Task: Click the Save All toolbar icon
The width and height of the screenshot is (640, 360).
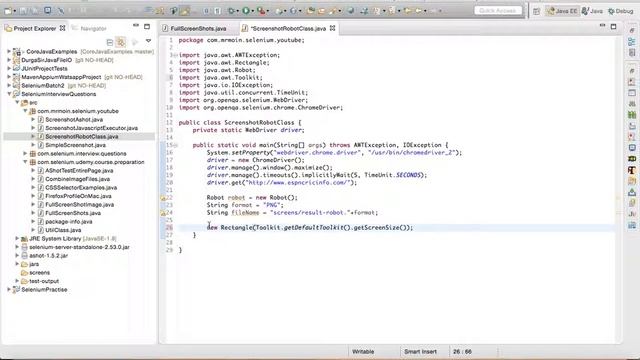Action: tap(35, 11)
